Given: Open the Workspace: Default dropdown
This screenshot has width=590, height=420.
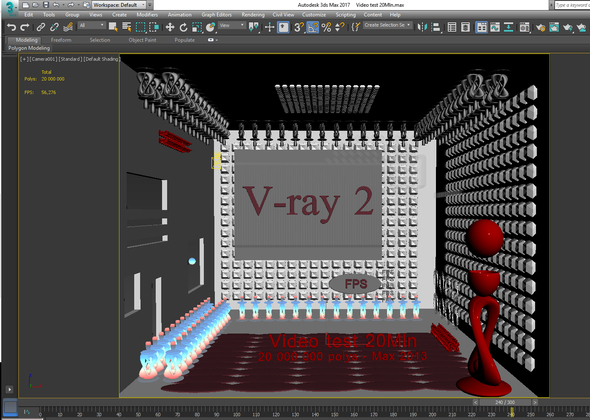Looking at the screenshot, I should [119, 5].
